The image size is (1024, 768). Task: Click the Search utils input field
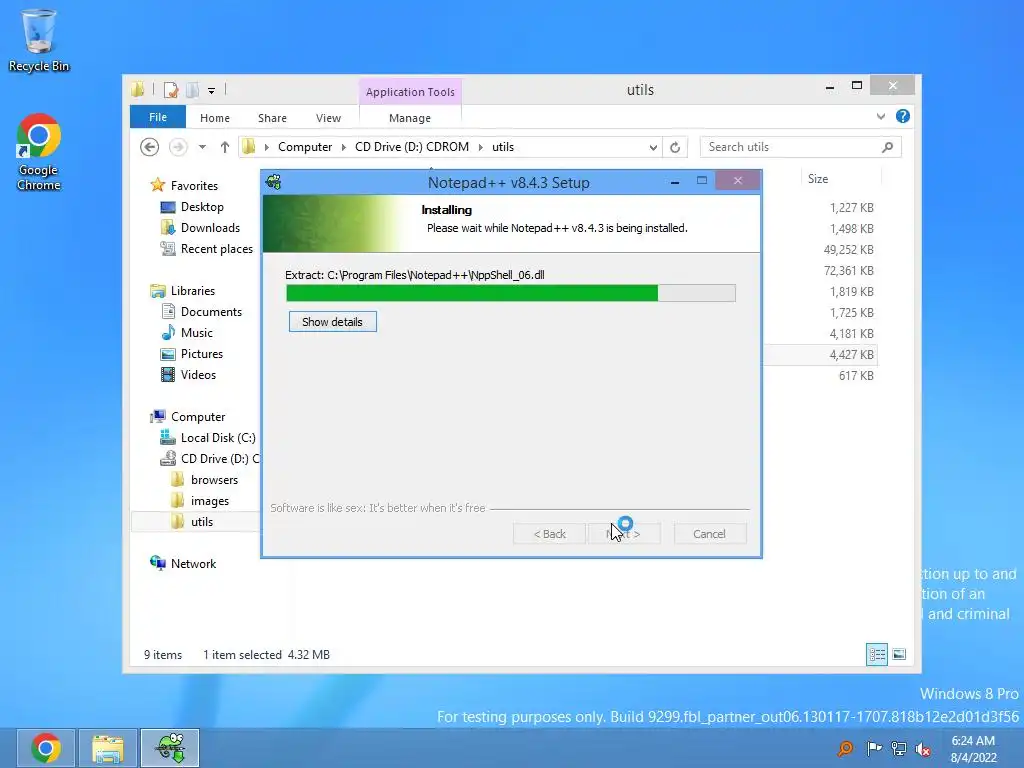tap(791, 147)
